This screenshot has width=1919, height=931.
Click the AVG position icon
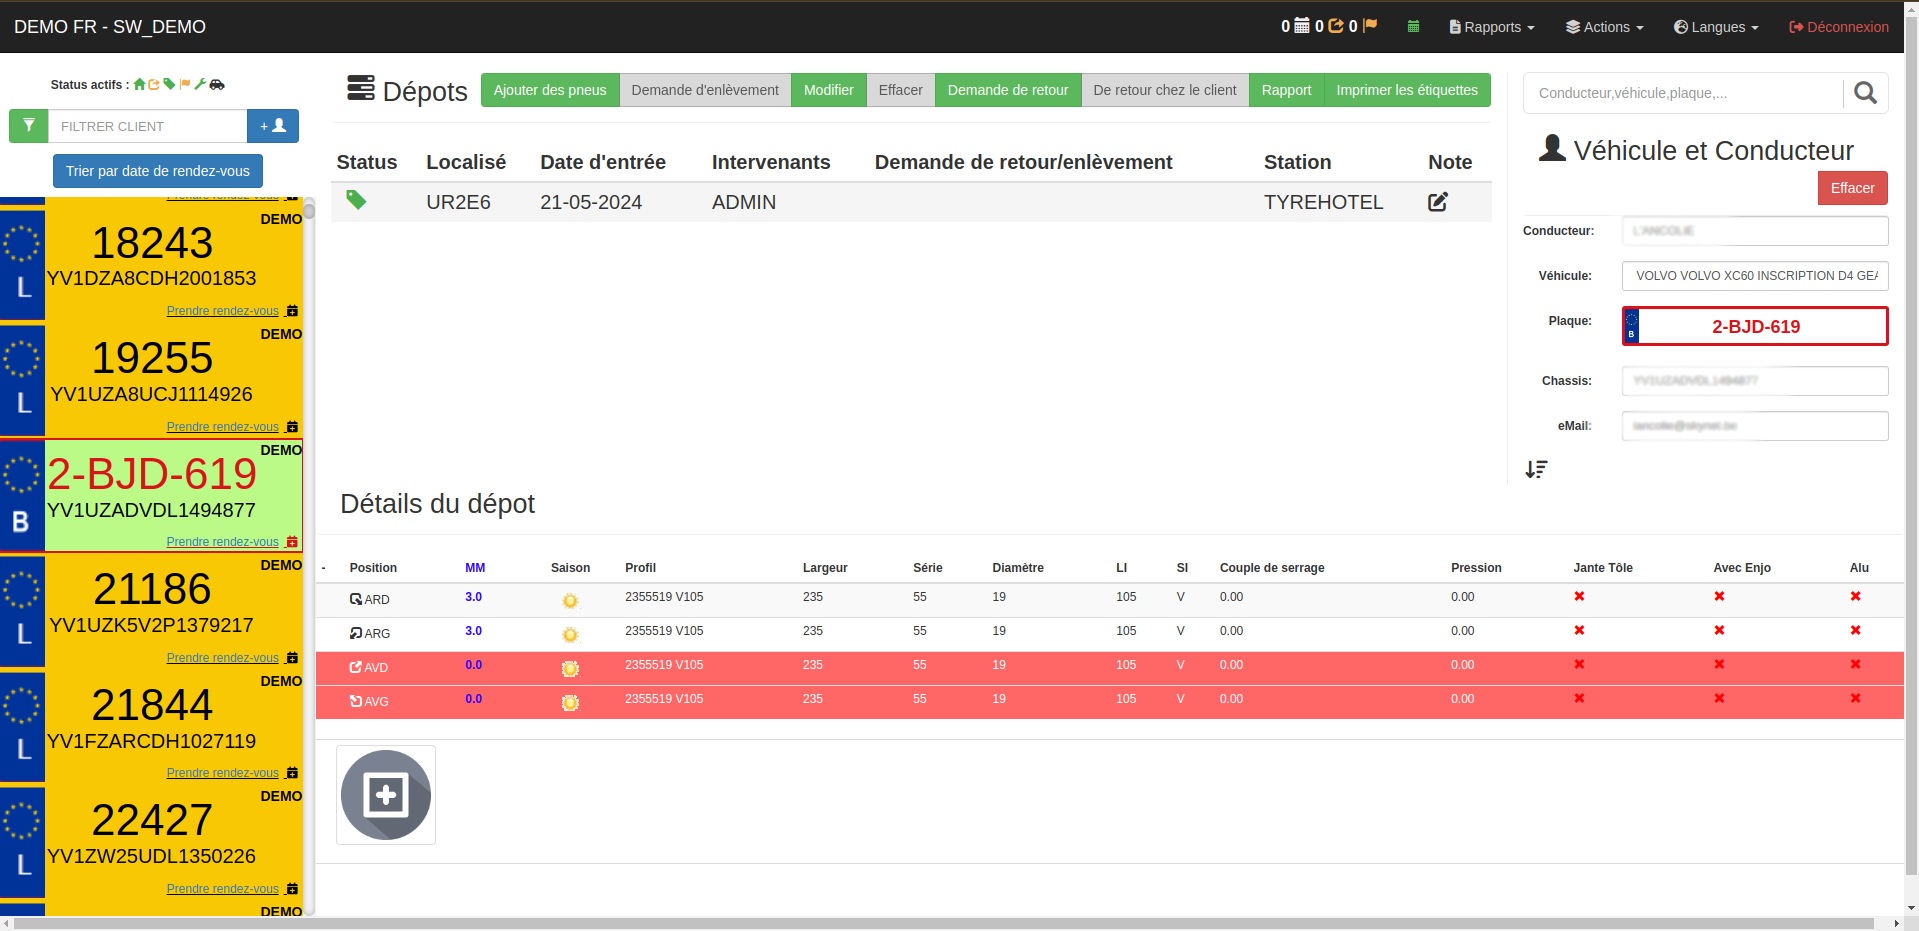(x=355, y=701)
